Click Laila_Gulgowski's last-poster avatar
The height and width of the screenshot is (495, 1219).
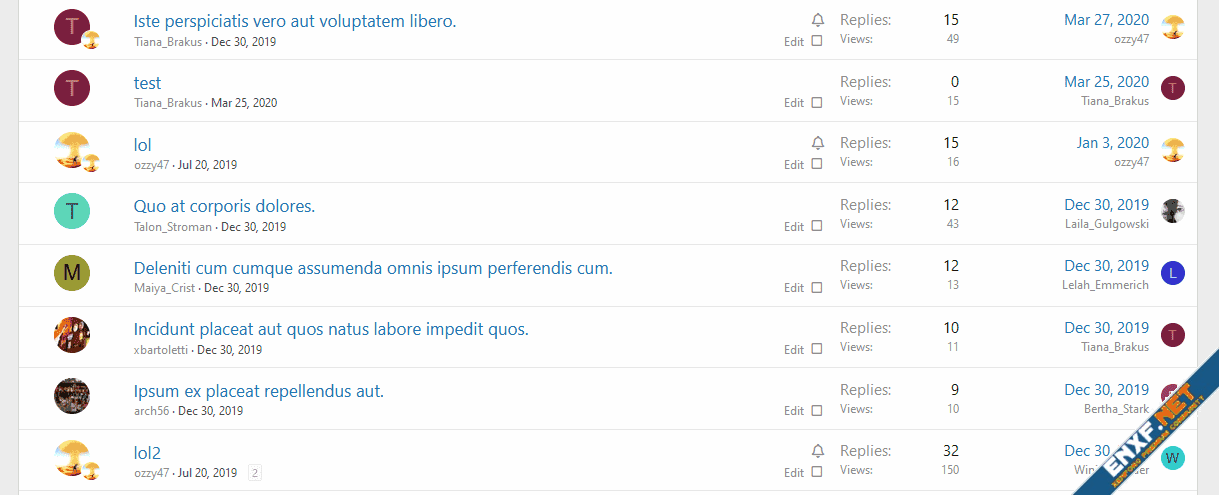pos(1173,211)
